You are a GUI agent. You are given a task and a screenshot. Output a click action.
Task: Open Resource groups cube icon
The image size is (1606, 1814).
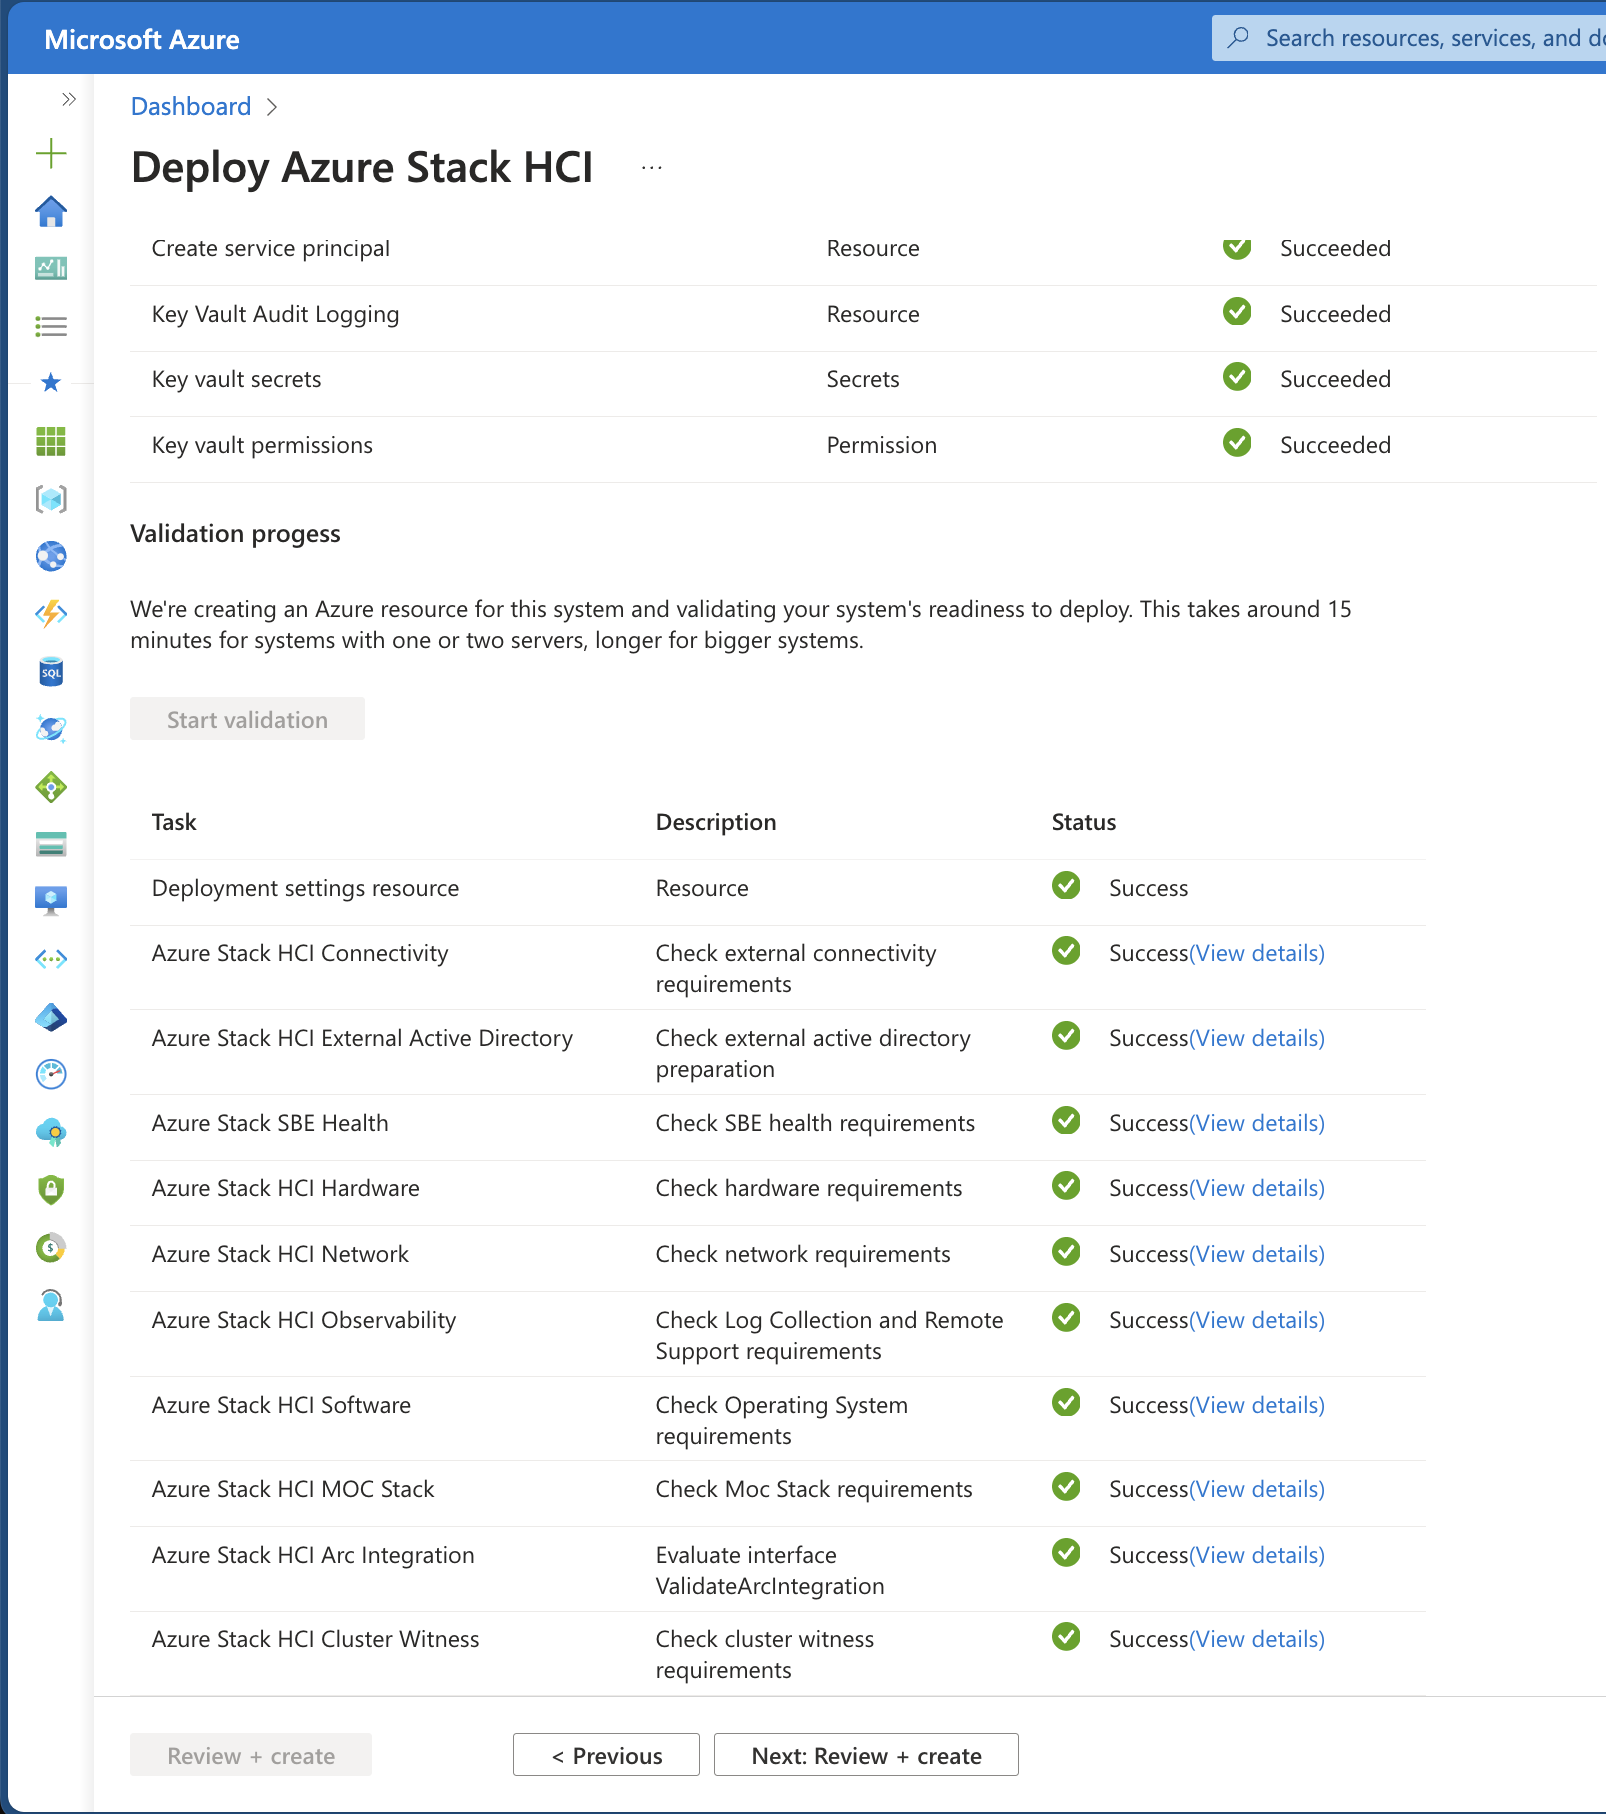point(51,499)
